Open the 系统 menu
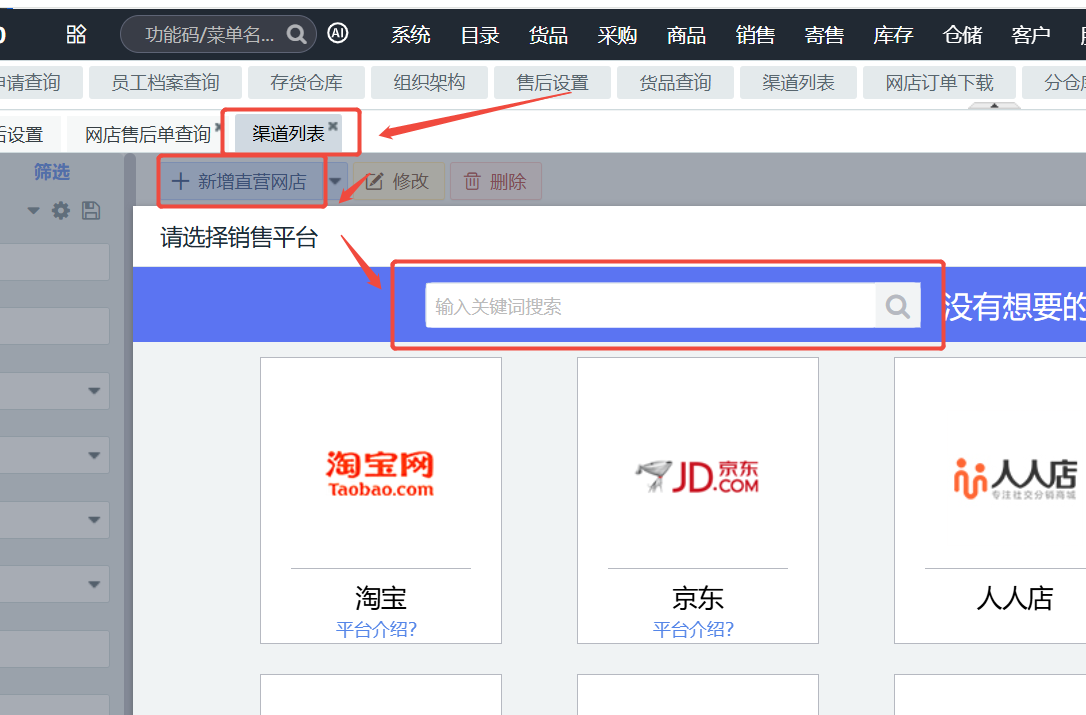This screenshot has height=715, width=1086. click(410, 35)
